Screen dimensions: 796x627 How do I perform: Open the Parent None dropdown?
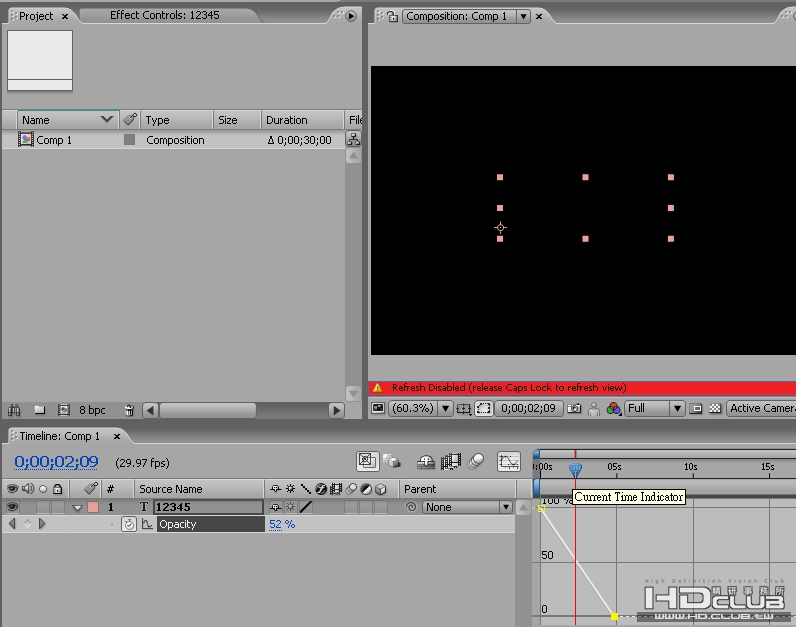point(466,507)
